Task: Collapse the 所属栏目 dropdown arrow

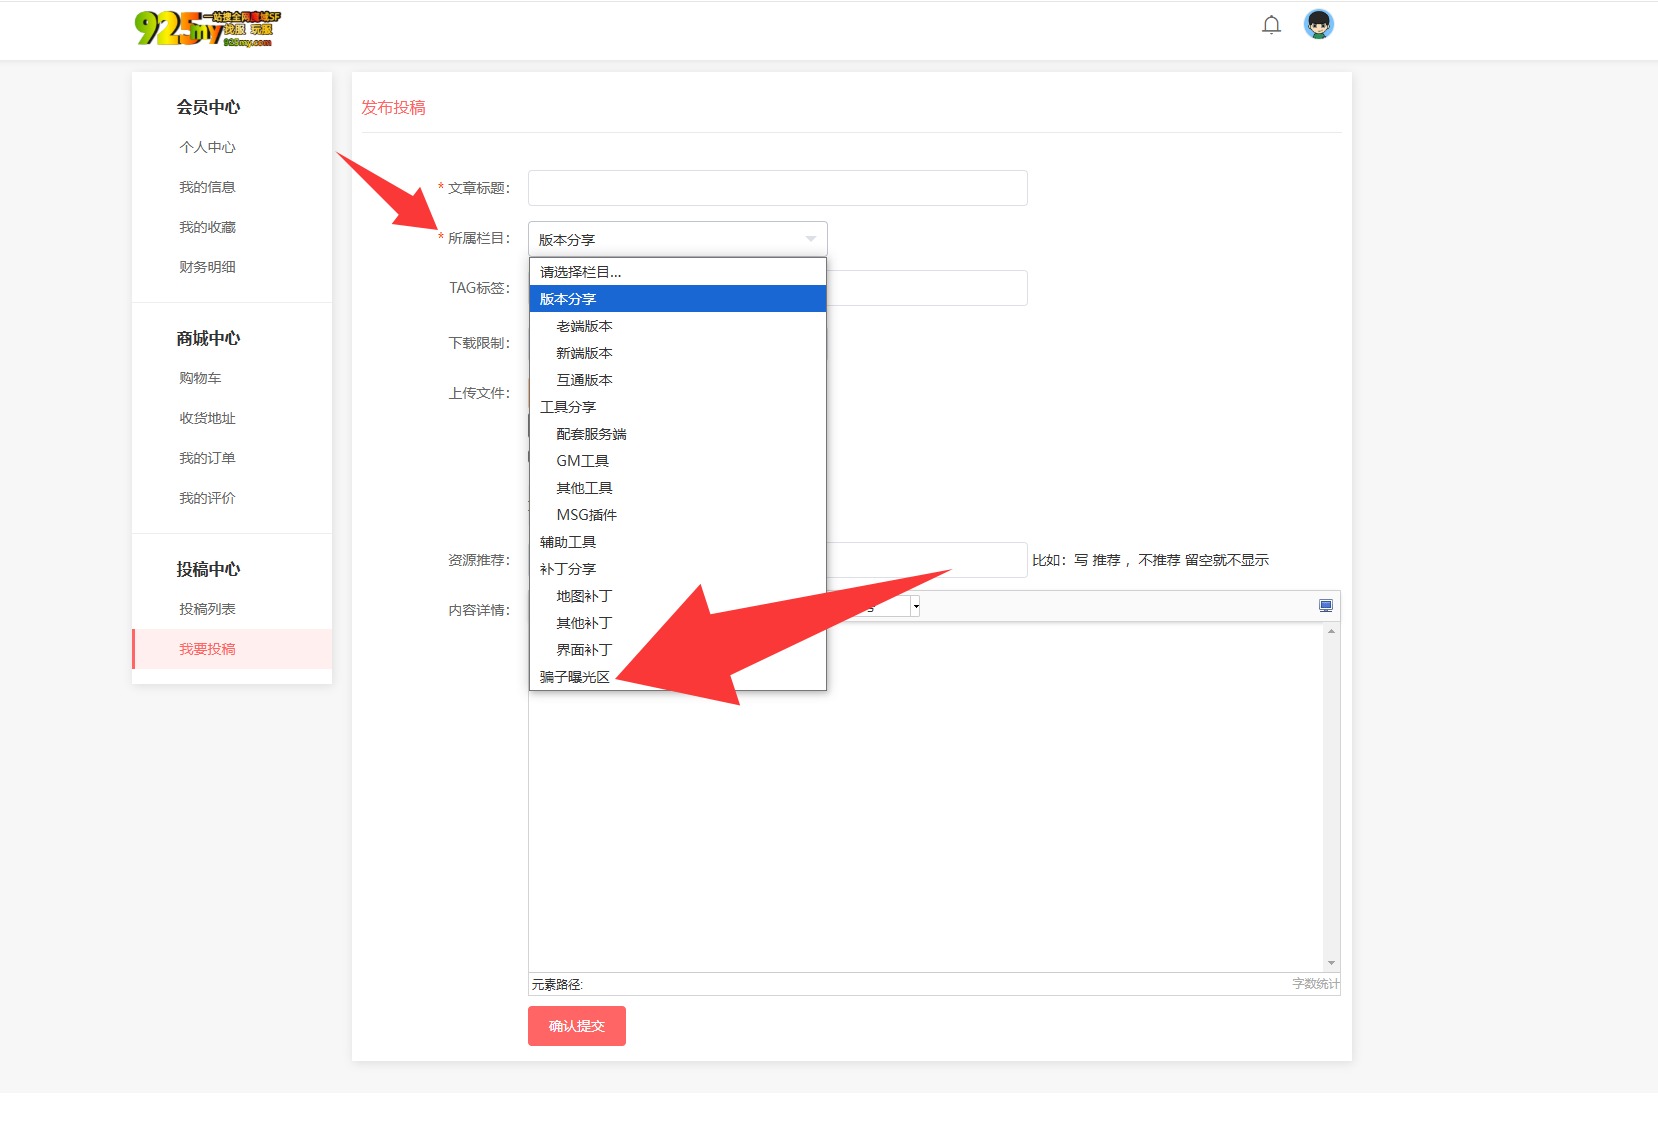Action: pos(810,239)
